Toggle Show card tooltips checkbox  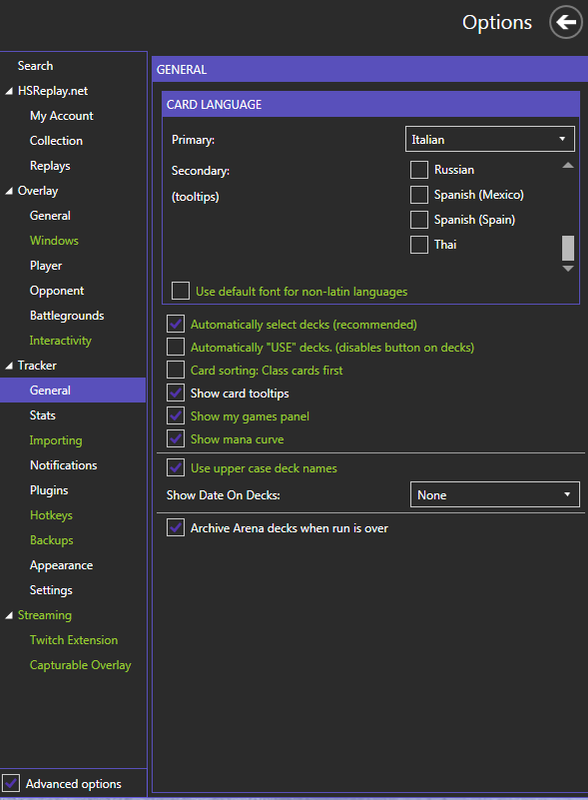[176, 393]
